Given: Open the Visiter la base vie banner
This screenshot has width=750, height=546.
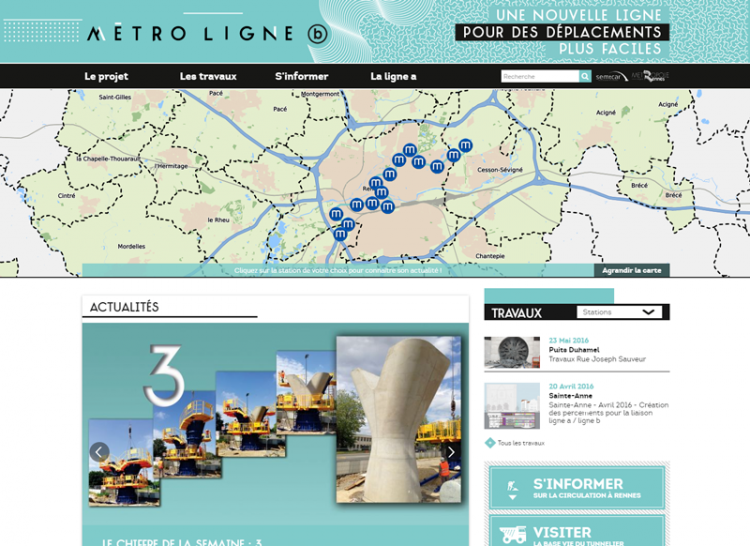Looking at the screenshot, I should (x=577, y=531).
